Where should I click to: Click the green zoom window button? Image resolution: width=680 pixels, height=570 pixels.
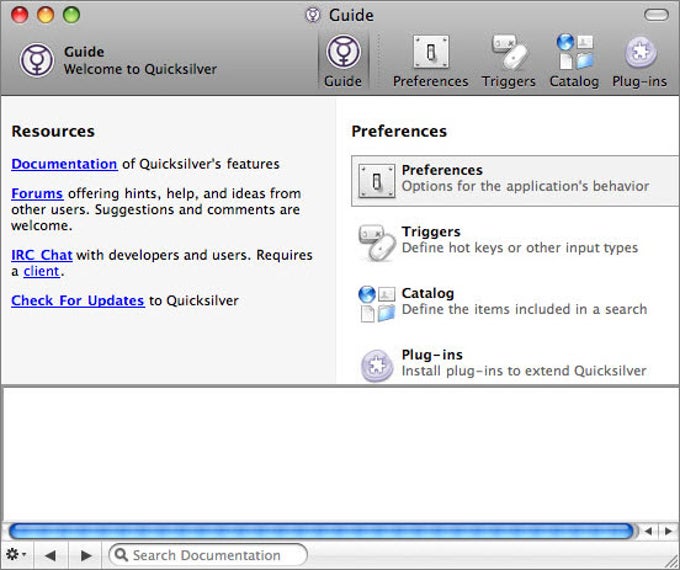pos(72,15)
